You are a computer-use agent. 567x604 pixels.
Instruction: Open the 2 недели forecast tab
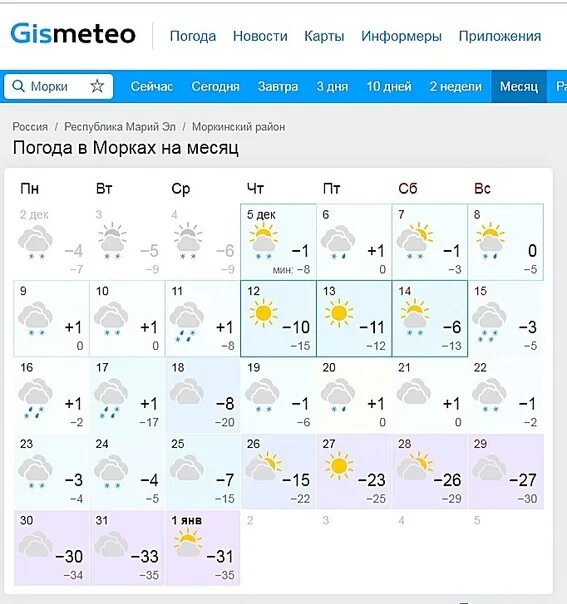(x=456, y=86)
